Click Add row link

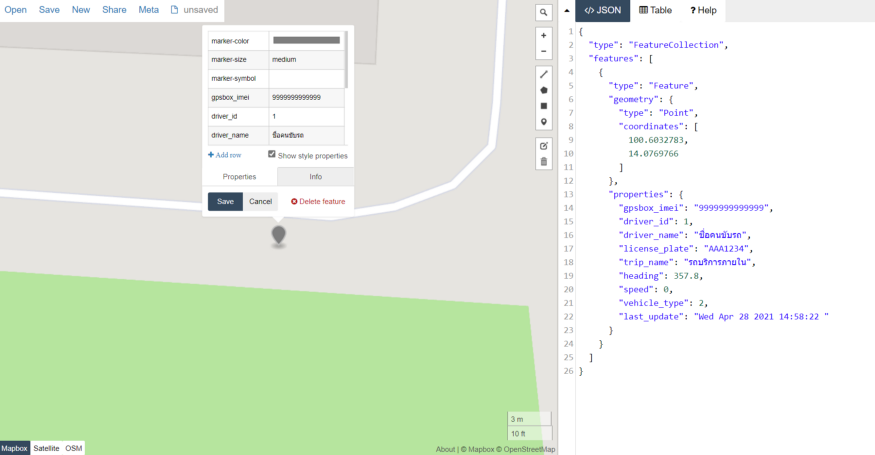pyautogui.click(x=224, y=155)
